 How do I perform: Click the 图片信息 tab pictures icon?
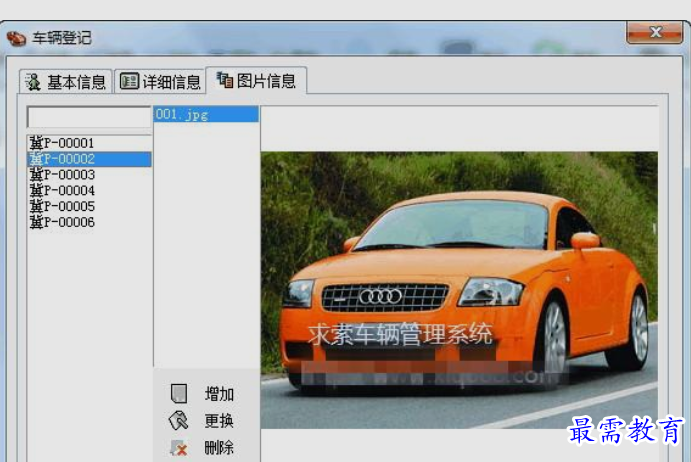(225, 80)
